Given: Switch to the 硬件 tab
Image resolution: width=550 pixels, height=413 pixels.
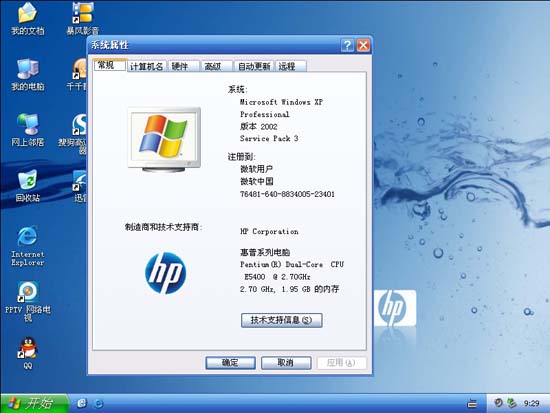Looking at the screenshot, I should click(183, 66).
